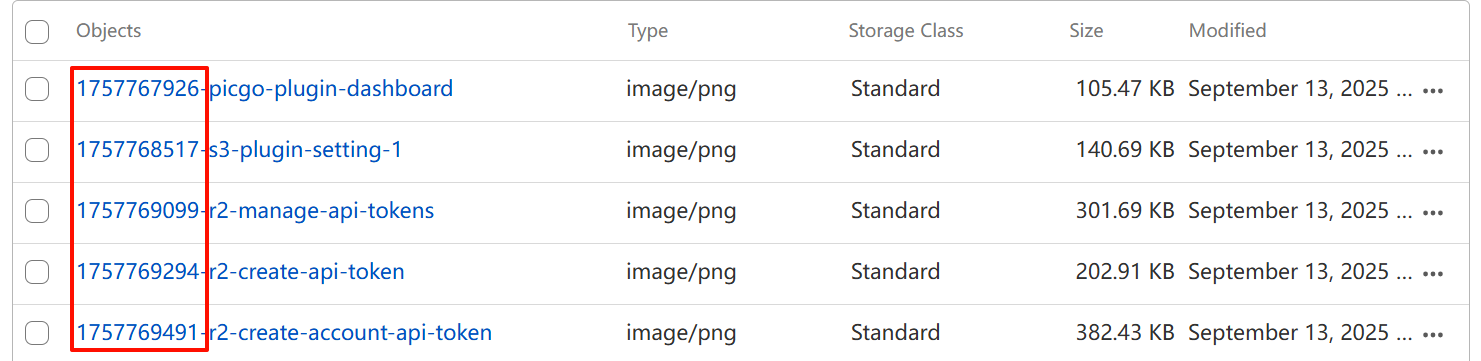1481x361 pixels.
Task: Open the 1757769294-r2-create-api-token object link
Action: click(x=241, y=271)
